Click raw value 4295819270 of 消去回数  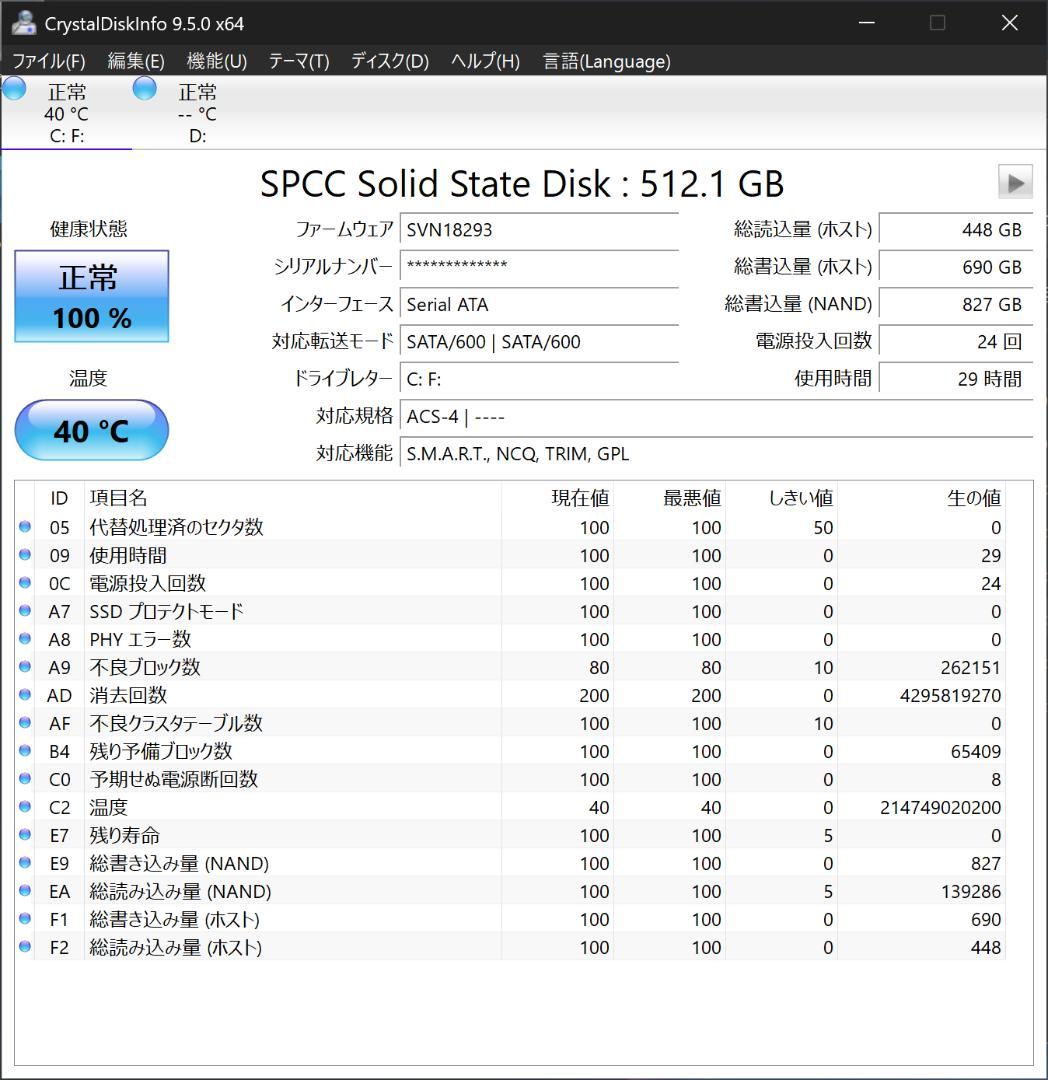click(x=950, y=696)
